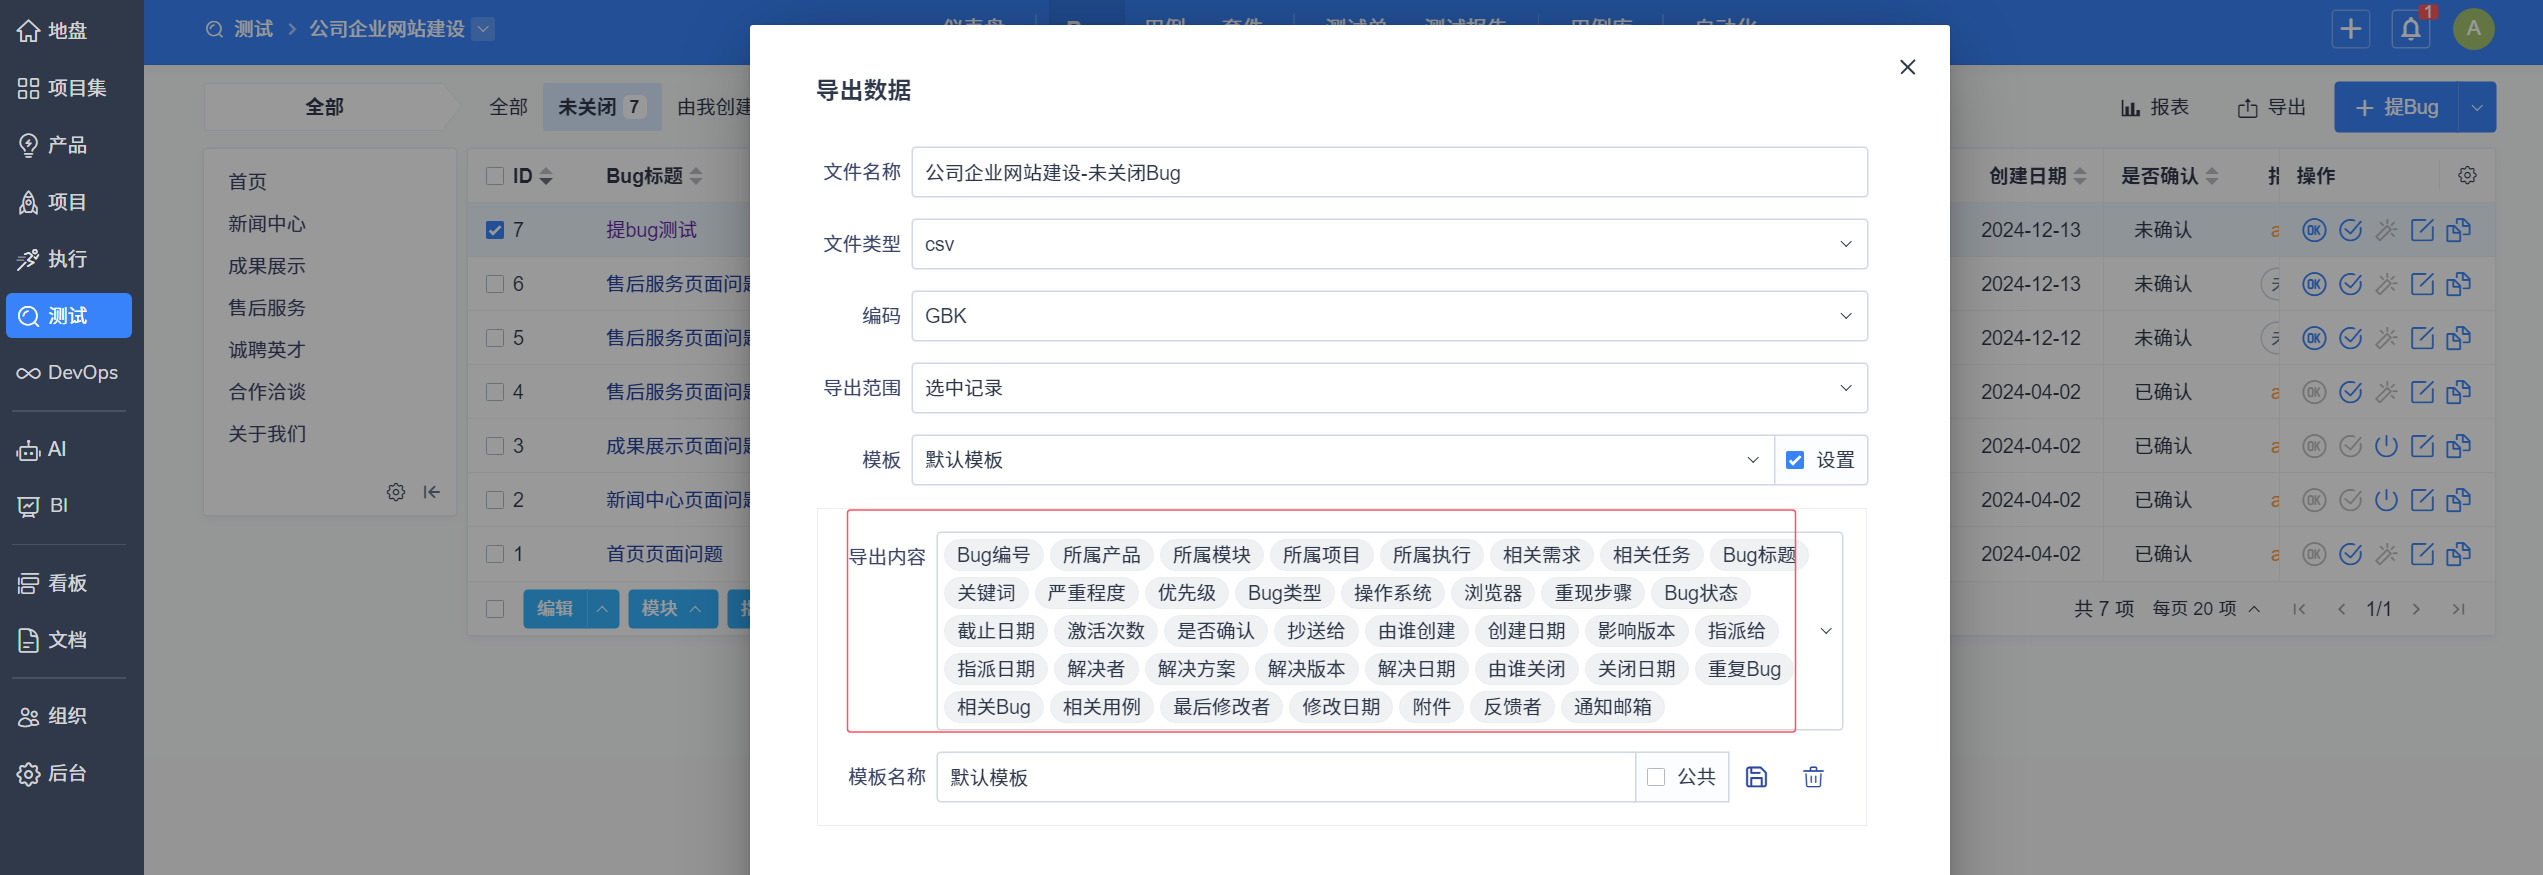The height and width of the screenshot is (875, 2543).
Task: Sort the bug list by ID
Action: click(x=533, y=176)
